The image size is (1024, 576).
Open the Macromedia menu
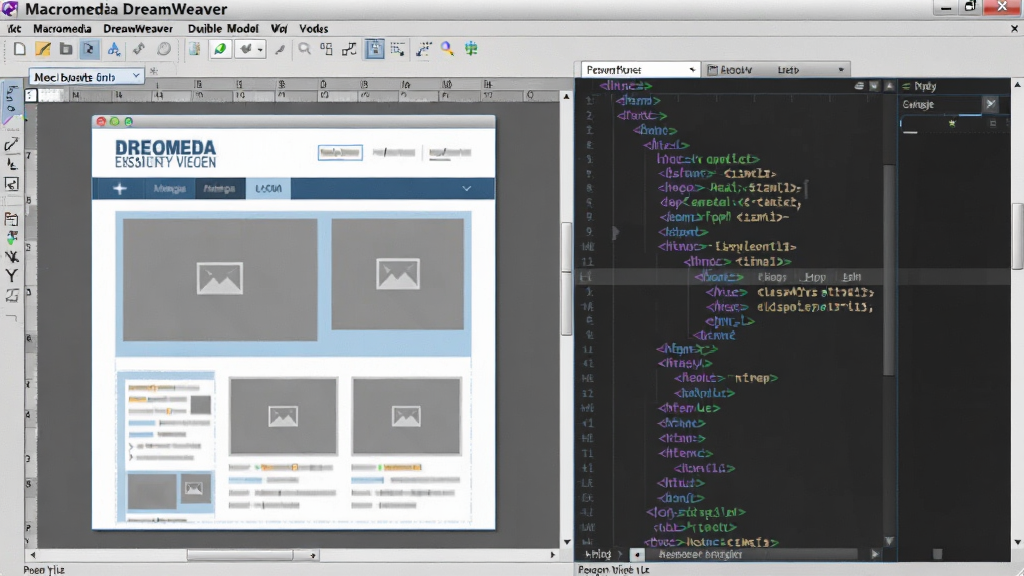pyautogui.click(x=62, y=29)
